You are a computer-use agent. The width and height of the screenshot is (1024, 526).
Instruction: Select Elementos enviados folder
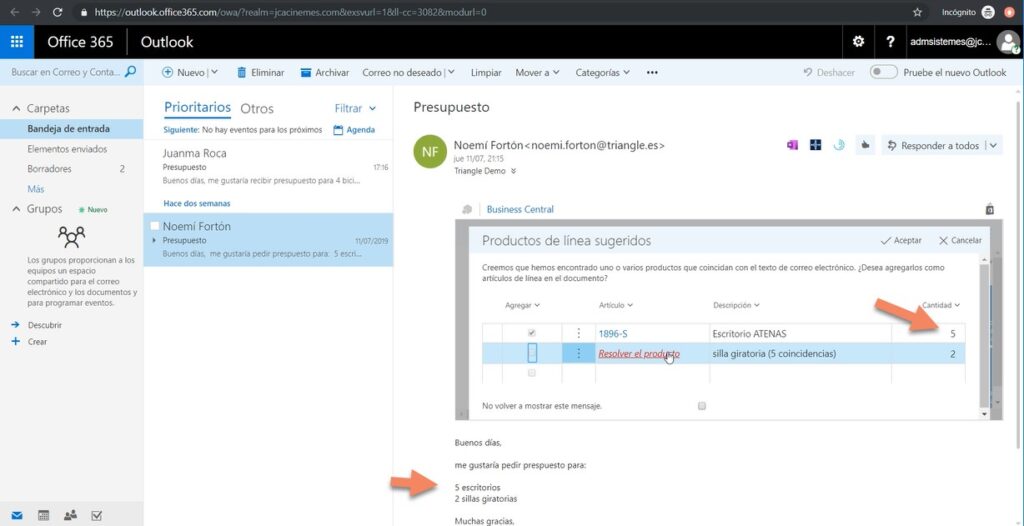[68, 149]
